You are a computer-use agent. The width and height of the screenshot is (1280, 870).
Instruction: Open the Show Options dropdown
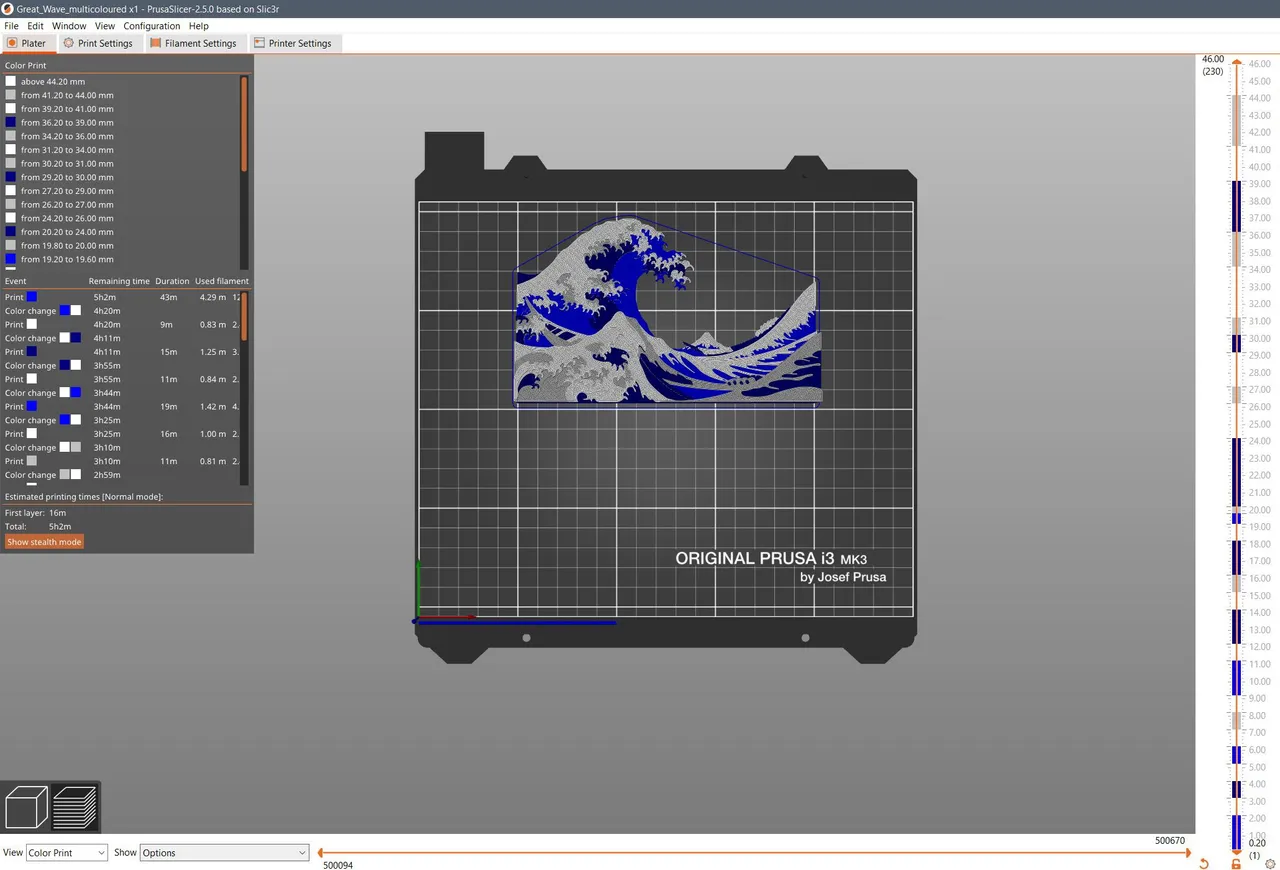(x=224, y=853)
